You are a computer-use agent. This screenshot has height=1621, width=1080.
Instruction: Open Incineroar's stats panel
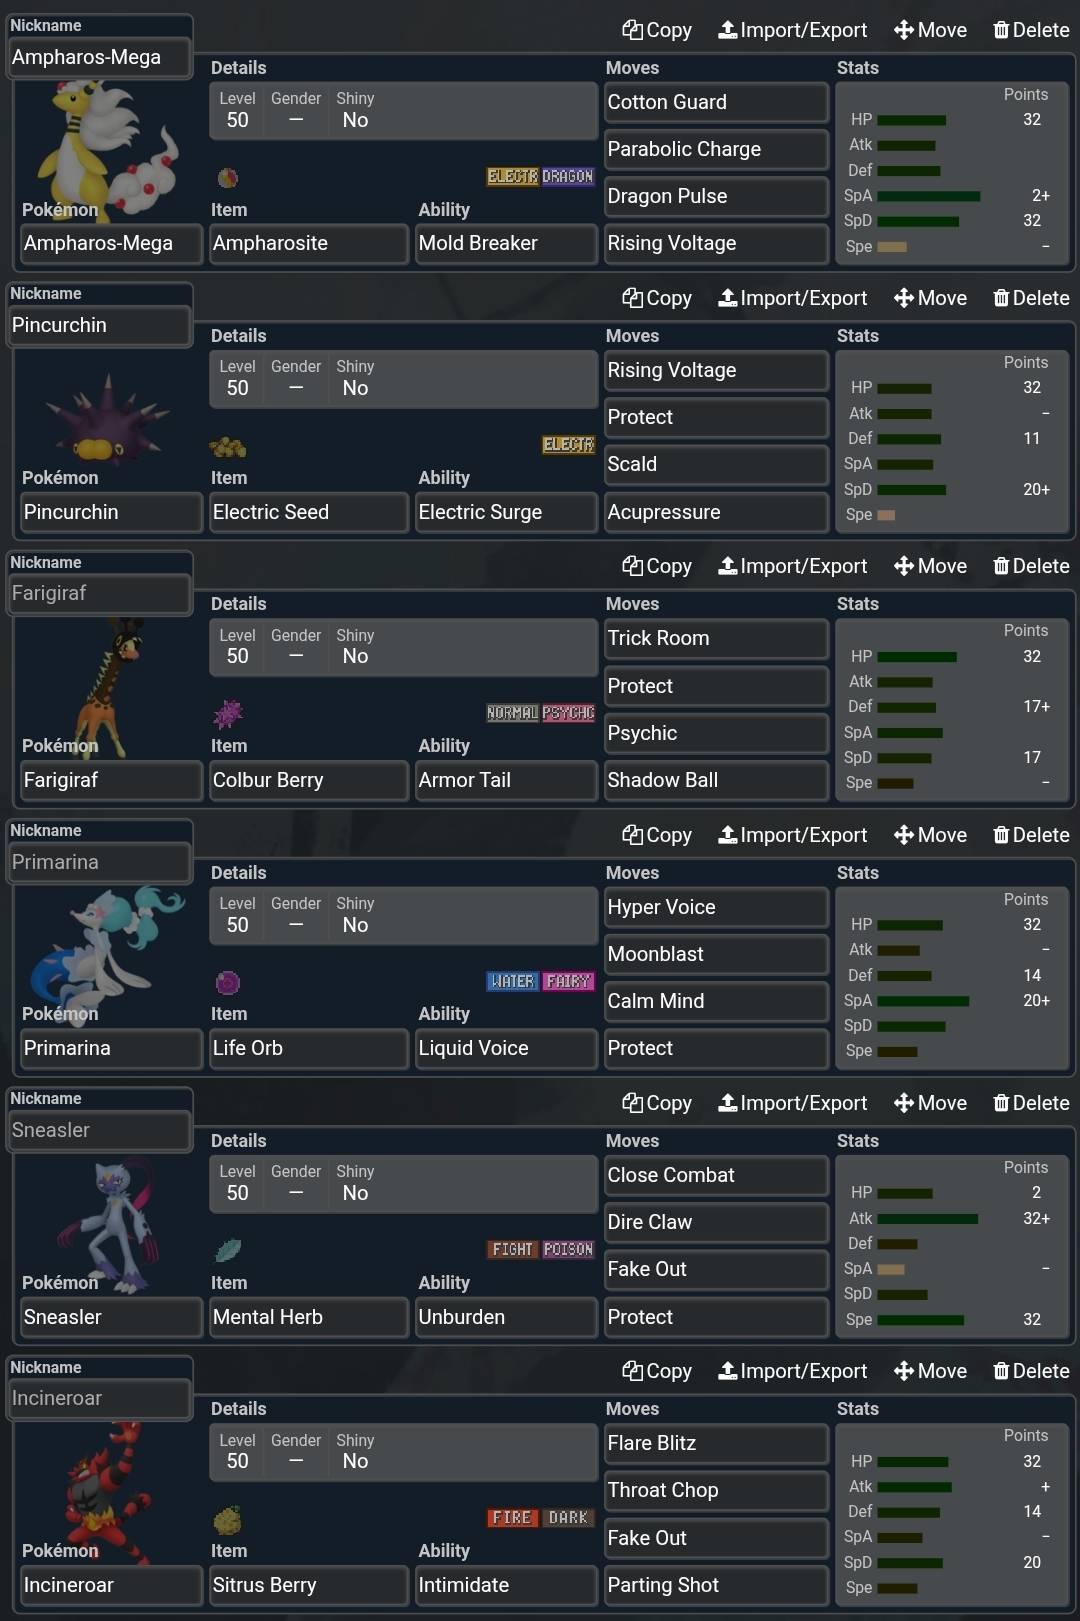953,1513
